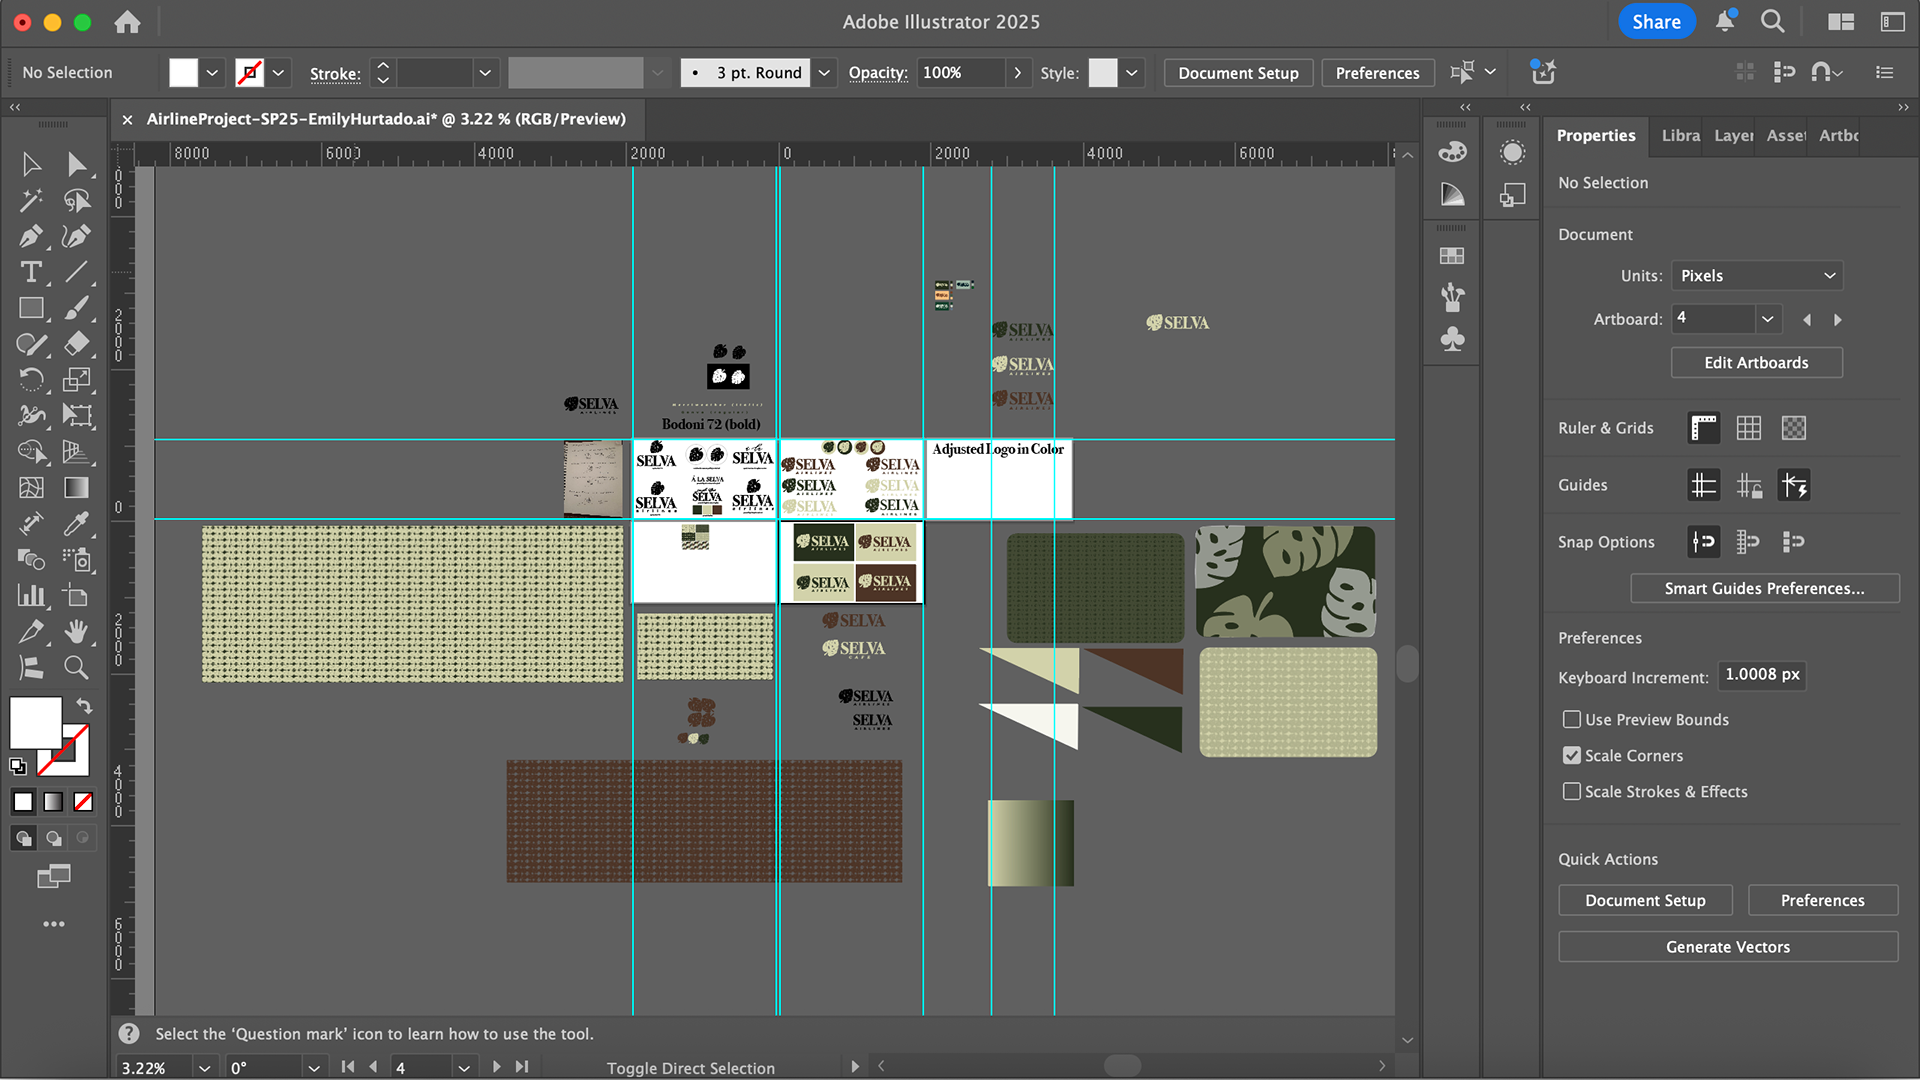Select the Hand tool
The height and width of the screenshot is (1080, 1920).
[x=76, y=631]
